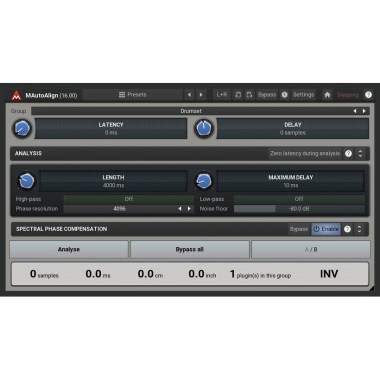Image resolution: width=380 pixels, height=380 pixels.
Task: Open help with top-right question icon
Action: coord(368,95)
